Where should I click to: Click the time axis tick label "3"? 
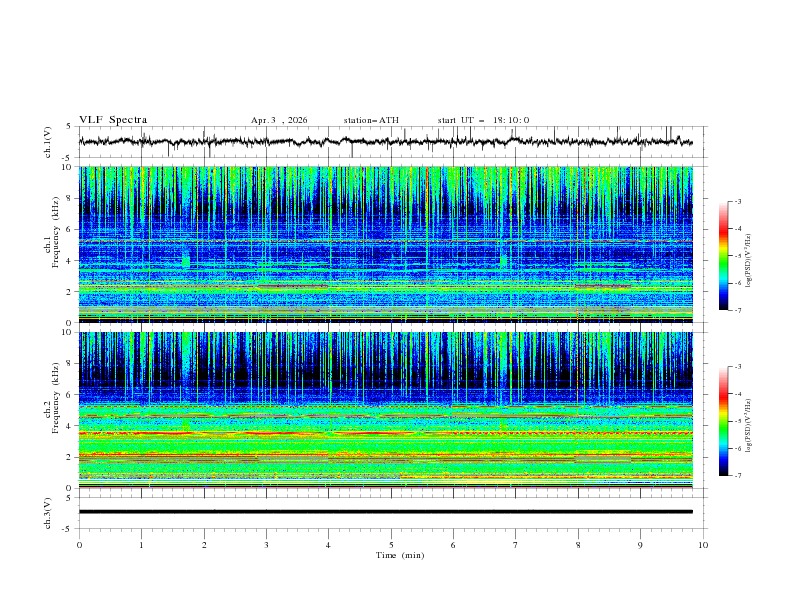tap(266, 545)
